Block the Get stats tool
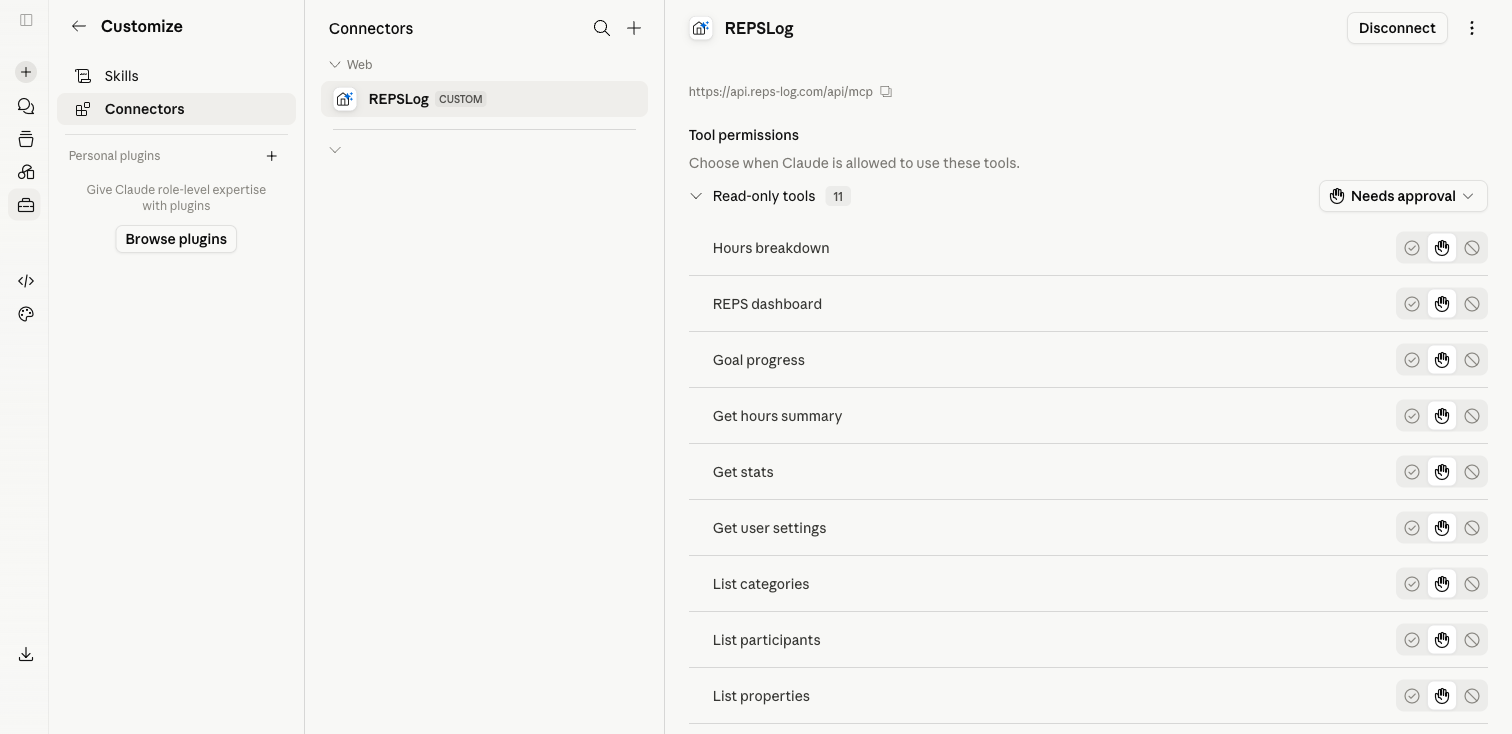The height and width of the screenshot is (734, 1512). [1472, 472]
